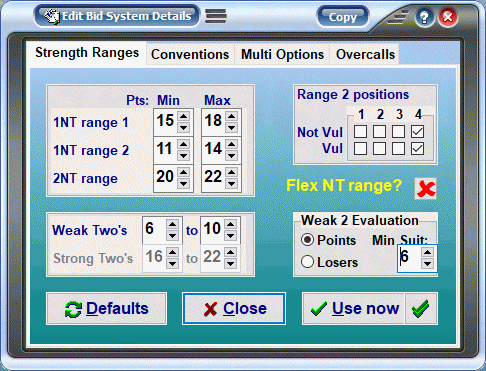Click the Copy button
Screen dimensions: 486x371
[x=343, y=17]
